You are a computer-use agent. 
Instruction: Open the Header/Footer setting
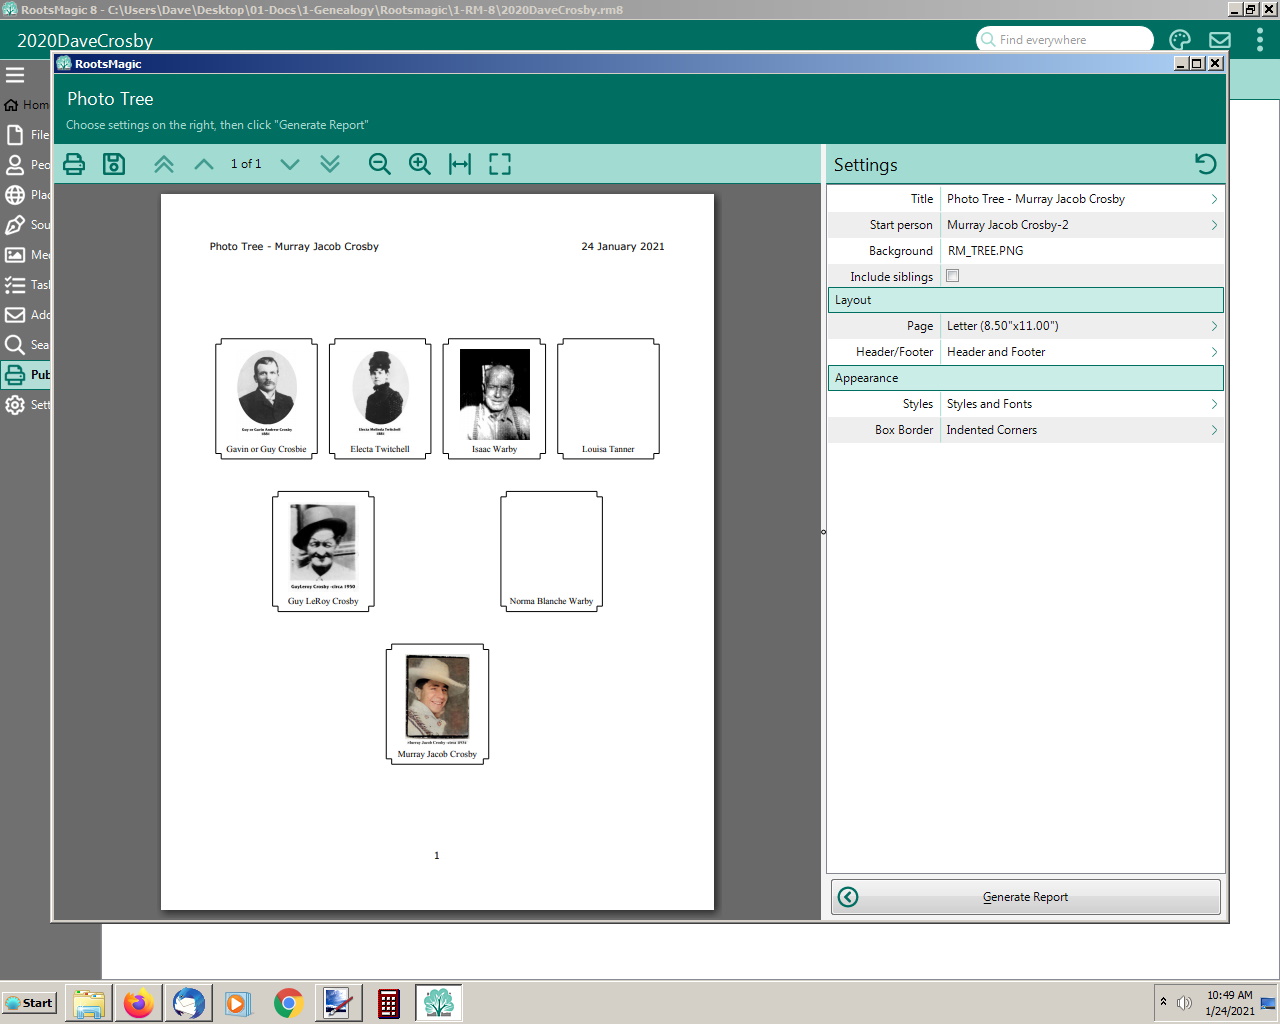1025,352
